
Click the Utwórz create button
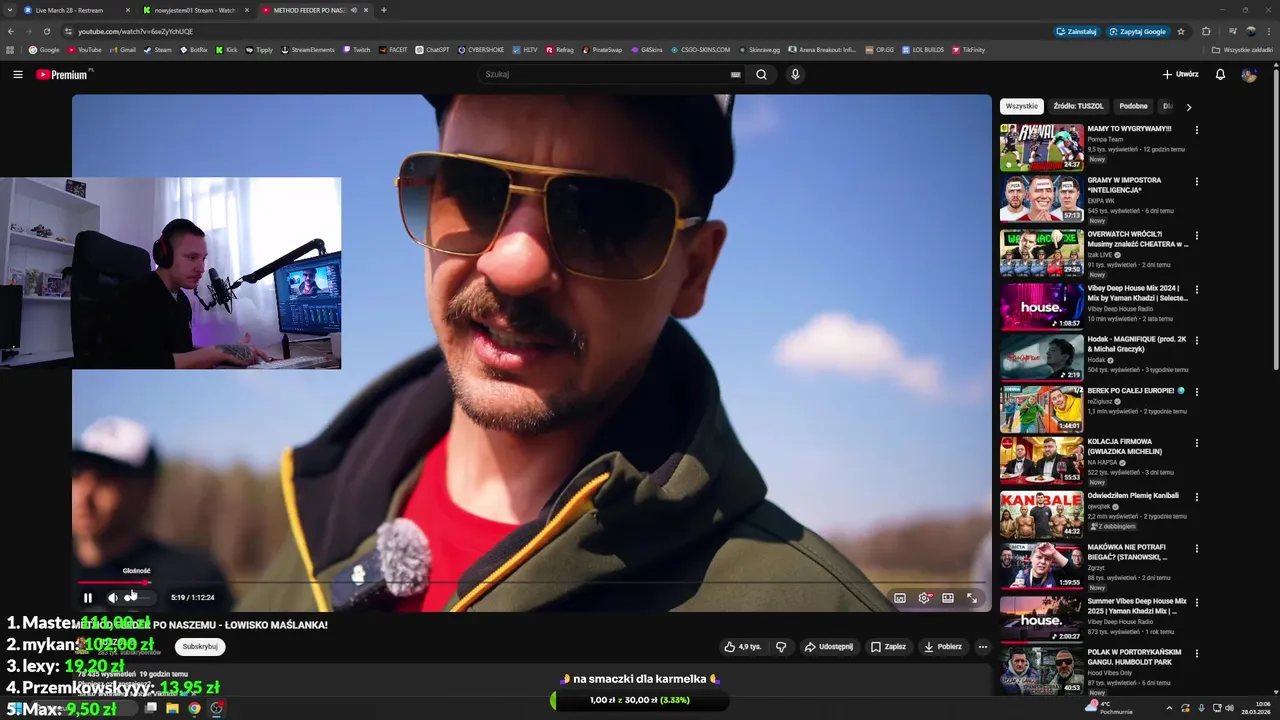(1180, 74)
